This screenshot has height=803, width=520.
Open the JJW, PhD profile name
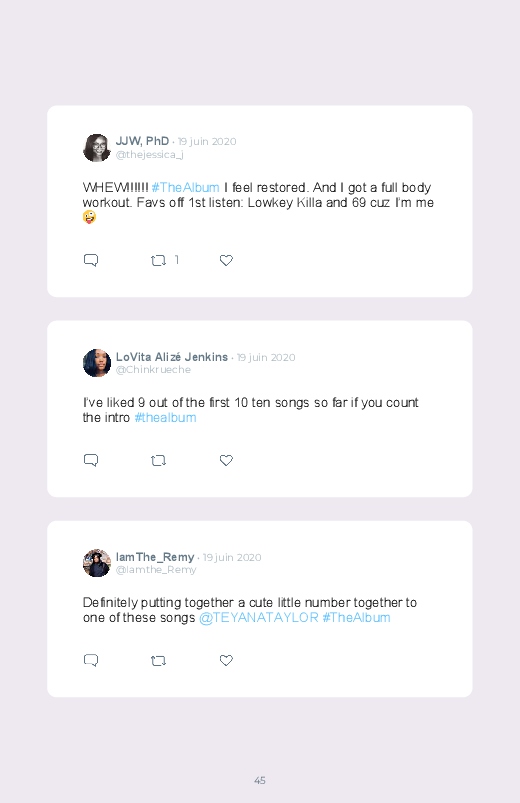point(142,141)
